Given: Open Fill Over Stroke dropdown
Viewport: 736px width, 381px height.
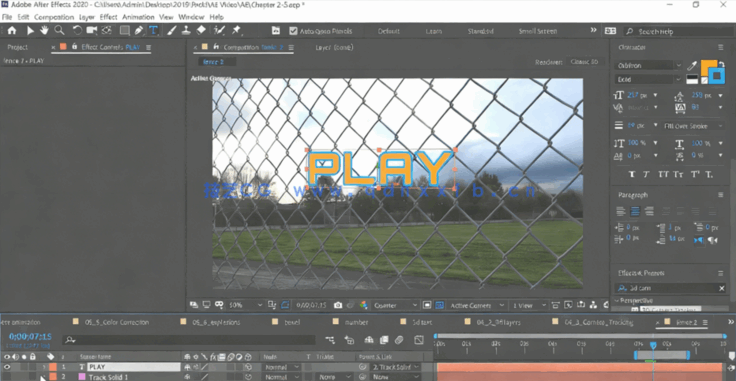Looking at the screenshot, I should tap(693, 126).
